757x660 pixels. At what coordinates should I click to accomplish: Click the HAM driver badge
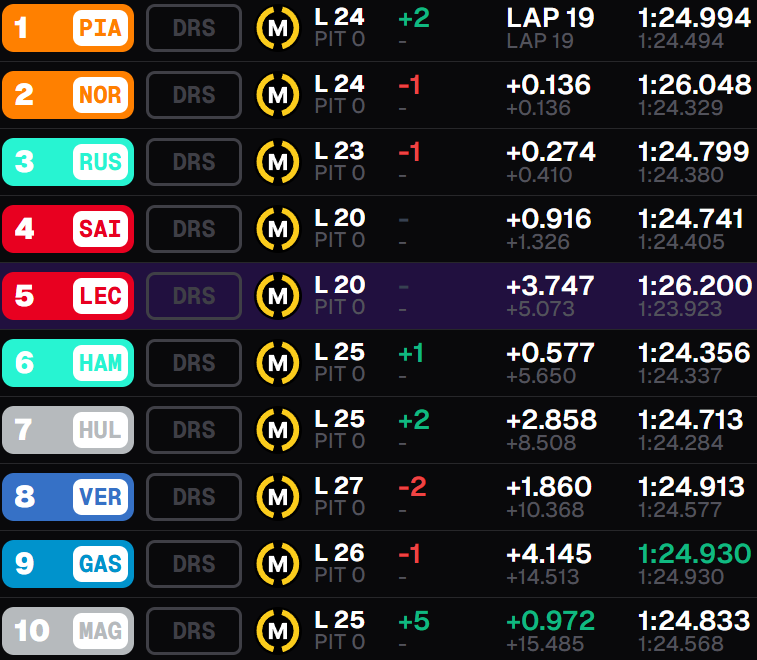coord(101,363)
